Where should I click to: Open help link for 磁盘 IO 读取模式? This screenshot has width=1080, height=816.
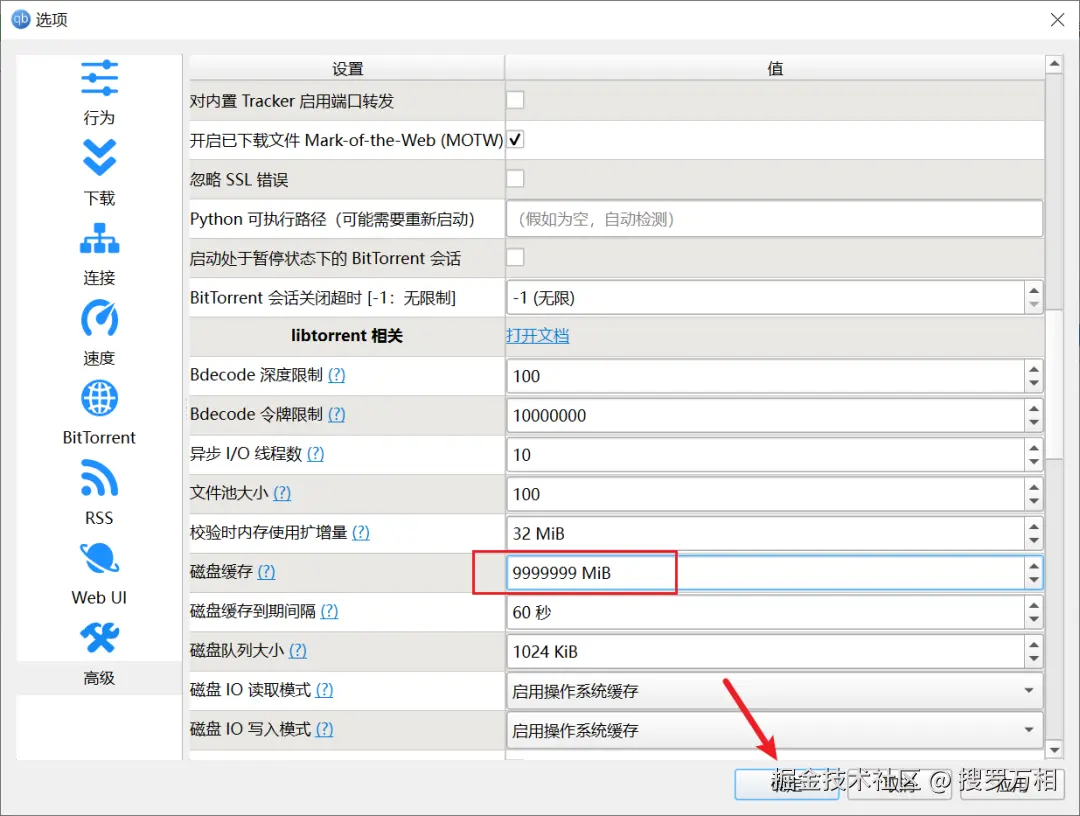[324, 689]
